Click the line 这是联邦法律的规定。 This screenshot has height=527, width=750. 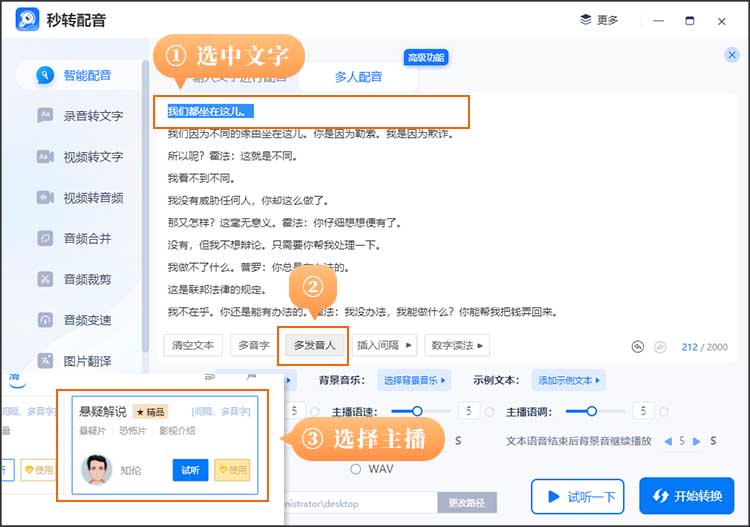(217, 290)
